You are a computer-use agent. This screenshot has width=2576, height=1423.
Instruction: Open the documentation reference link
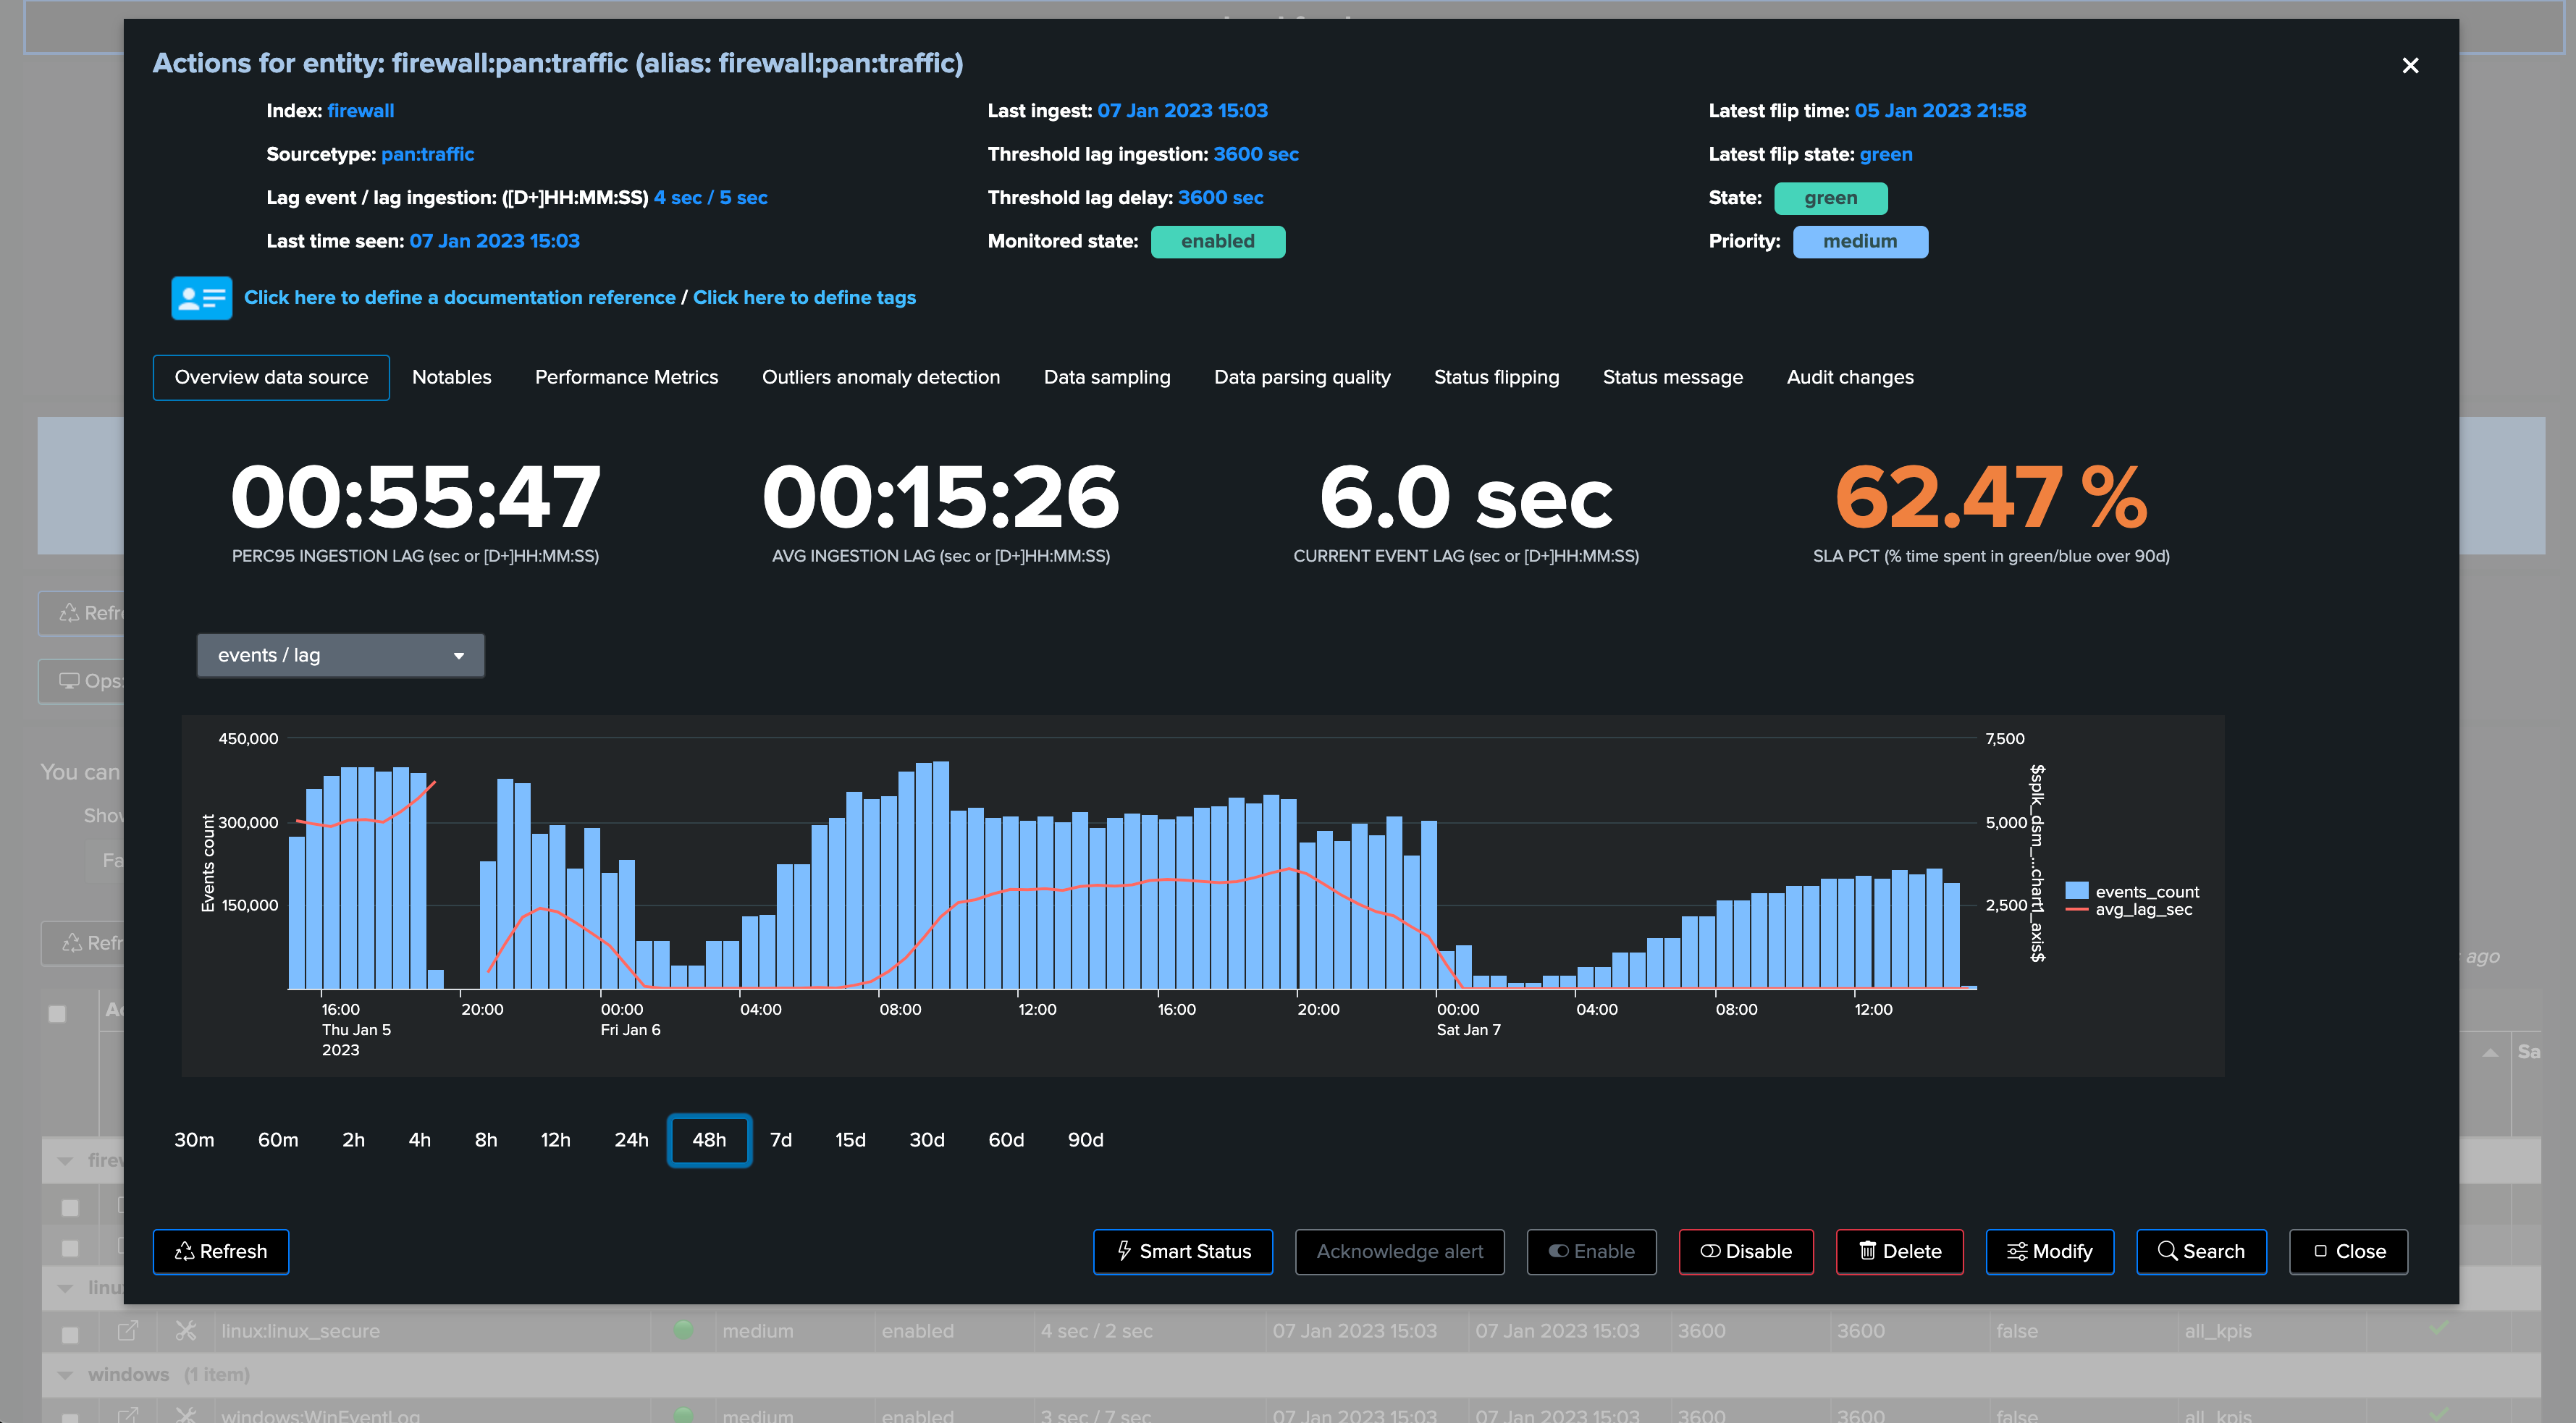coord(459,298)
